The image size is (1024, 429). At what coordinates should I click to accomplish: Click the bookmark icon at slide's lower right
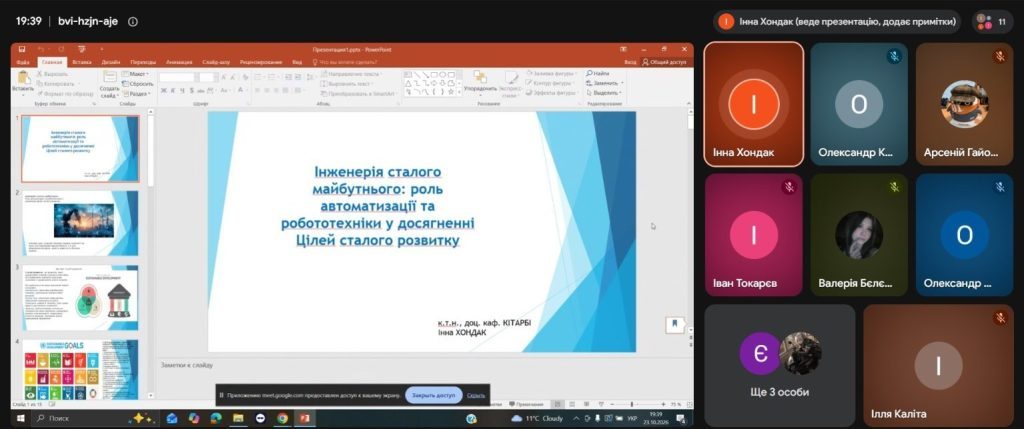675,323
